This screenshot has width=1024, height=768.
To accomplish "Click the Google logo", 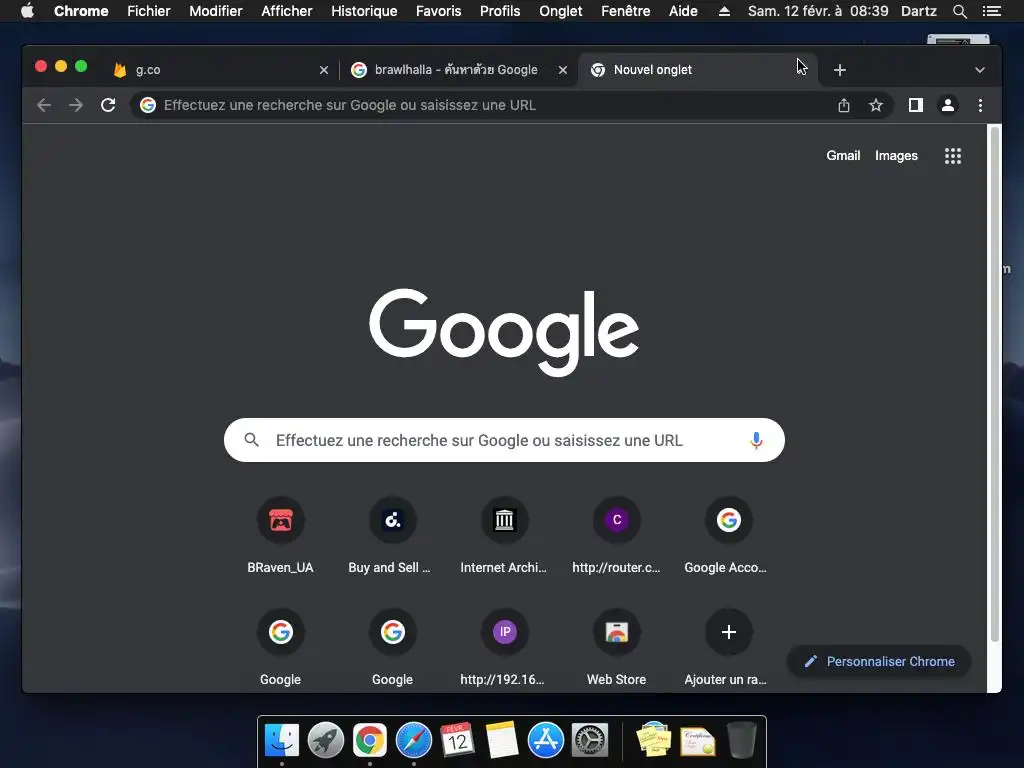I will 504,332.
